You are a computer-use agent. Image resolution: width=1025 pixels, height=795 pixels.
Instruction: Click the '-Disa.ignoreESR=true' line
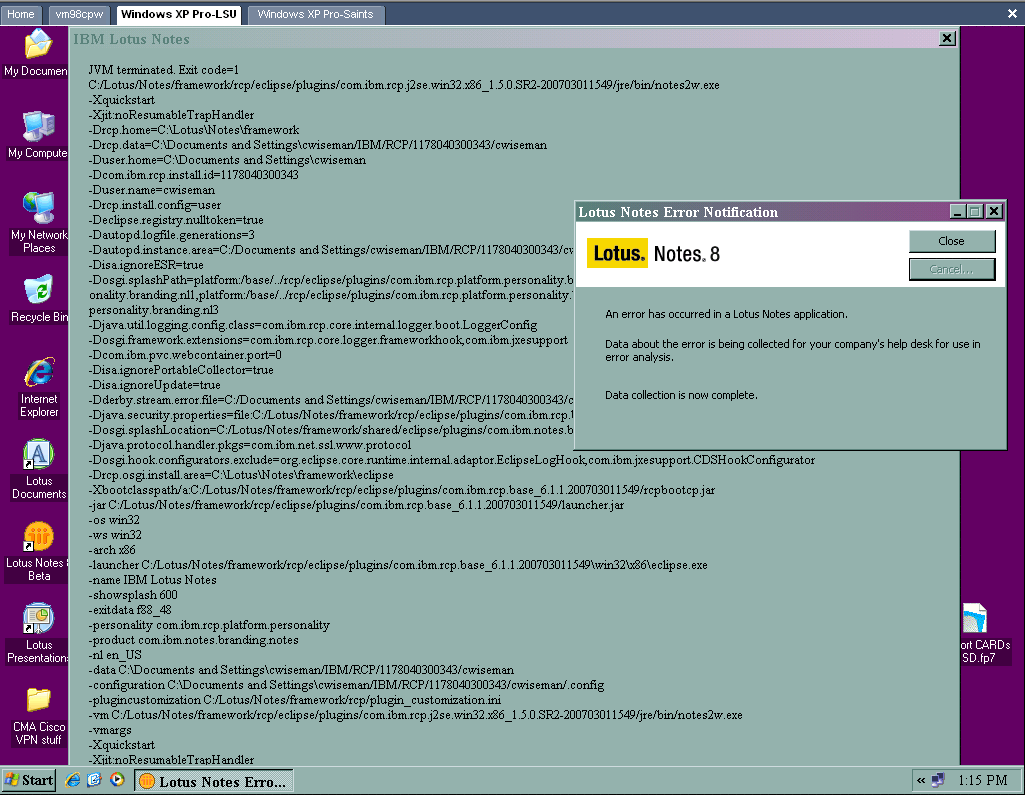147,265
